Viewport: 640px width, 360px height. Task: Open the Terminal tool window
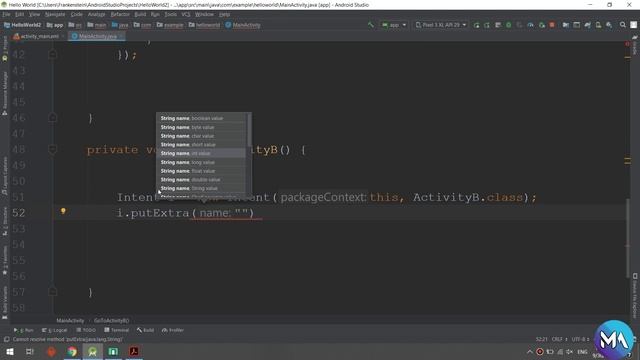point(116,330)
